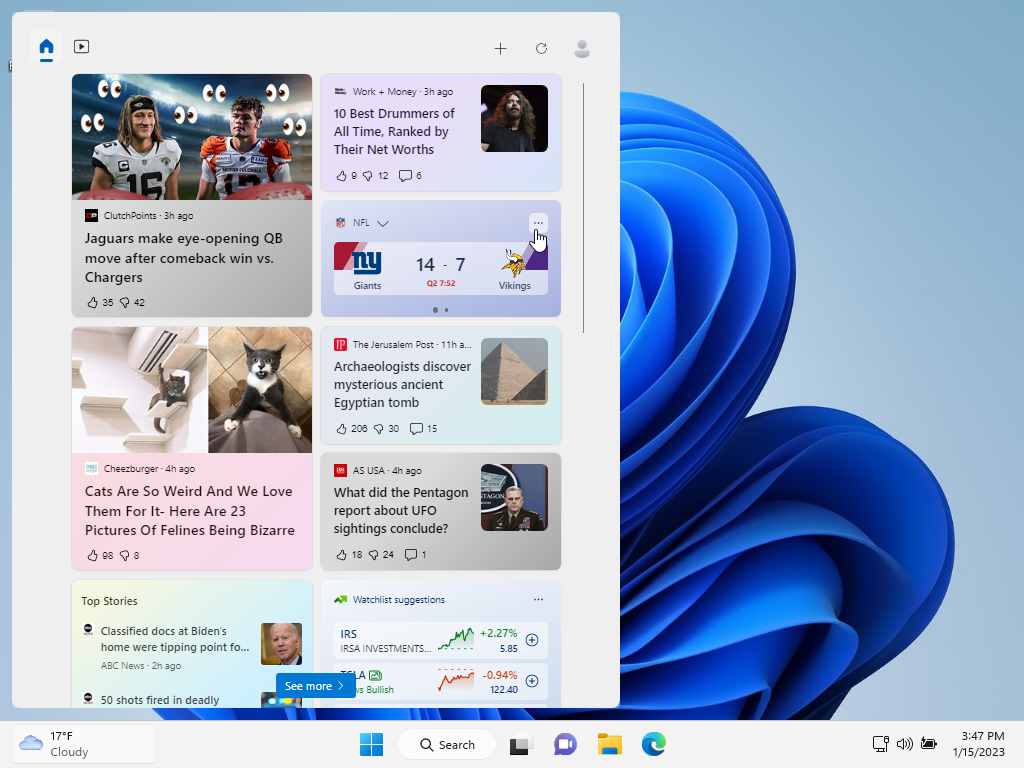Open NFL widget more options menu
This screenshot has height=768, width=1024.
pyautogui.click(x=538, y=223)
